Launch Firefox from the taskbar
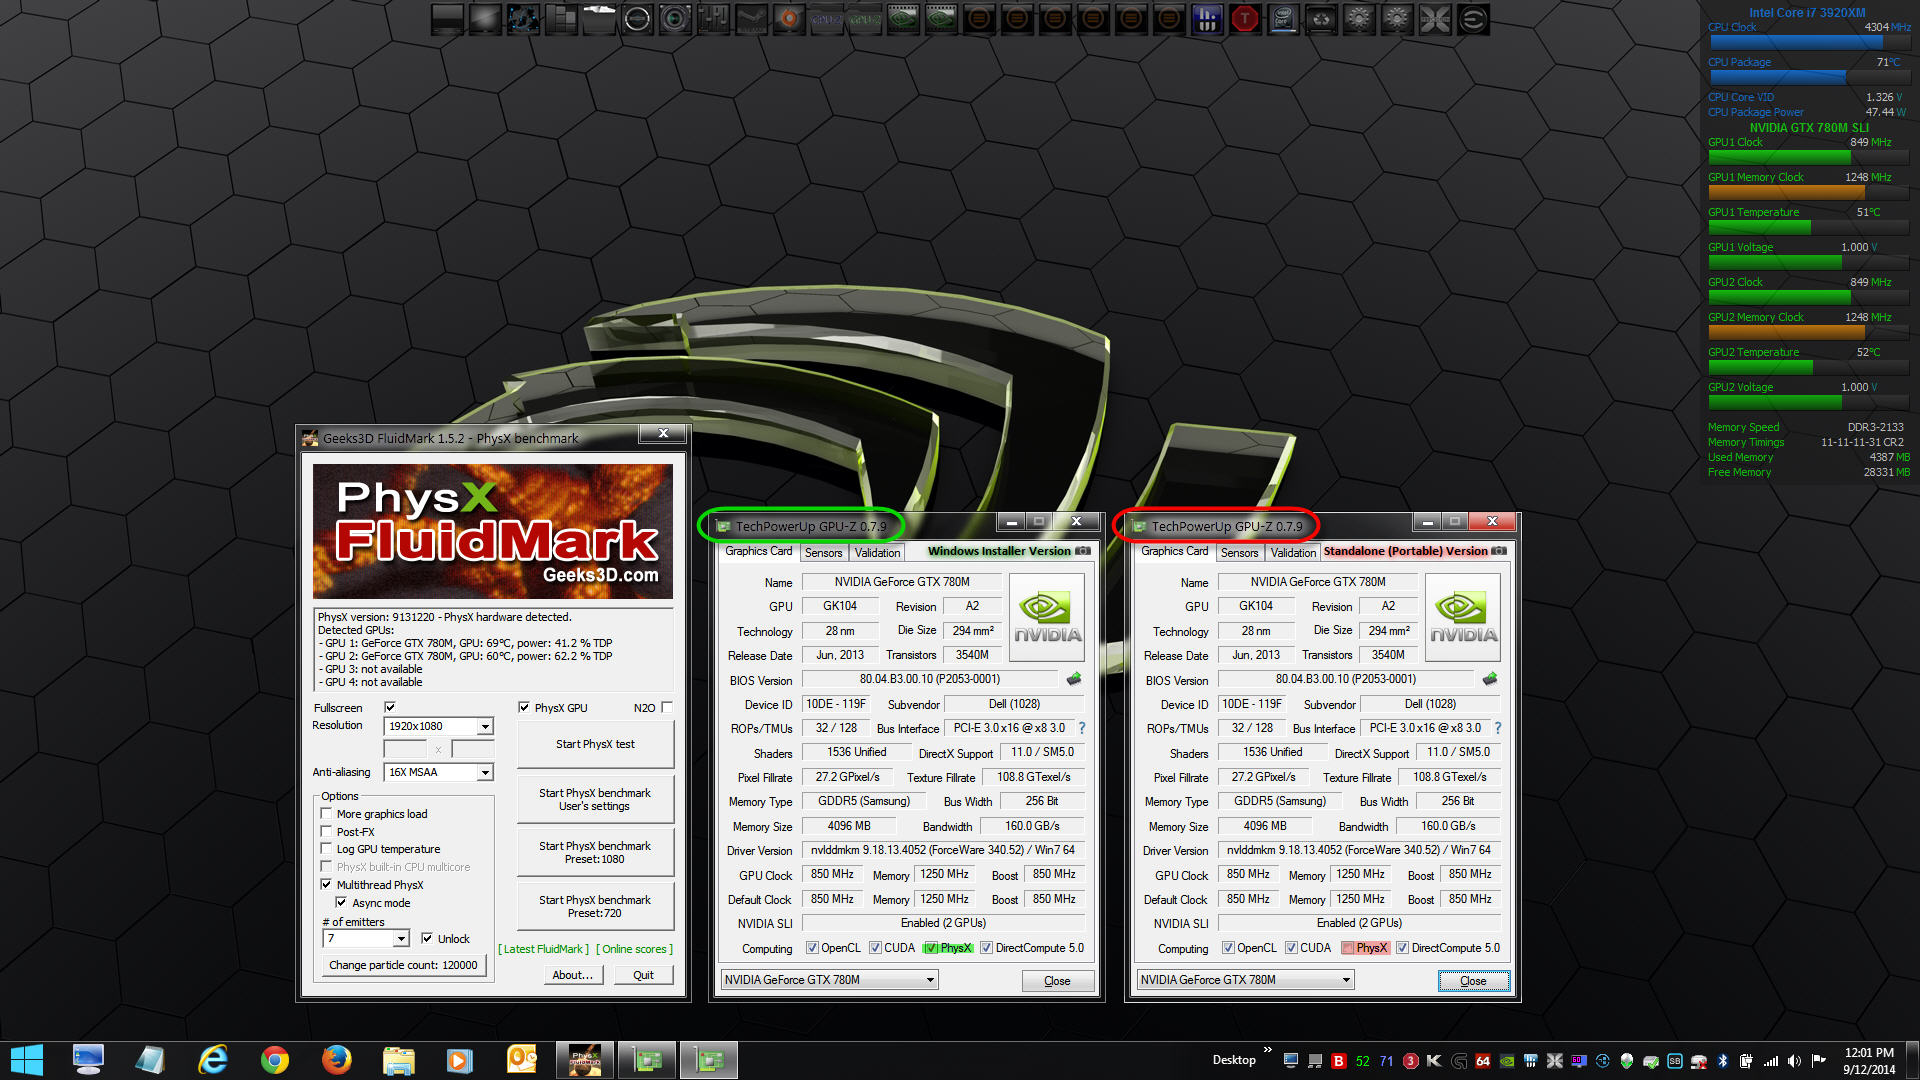 click(x=336, y=1060)
